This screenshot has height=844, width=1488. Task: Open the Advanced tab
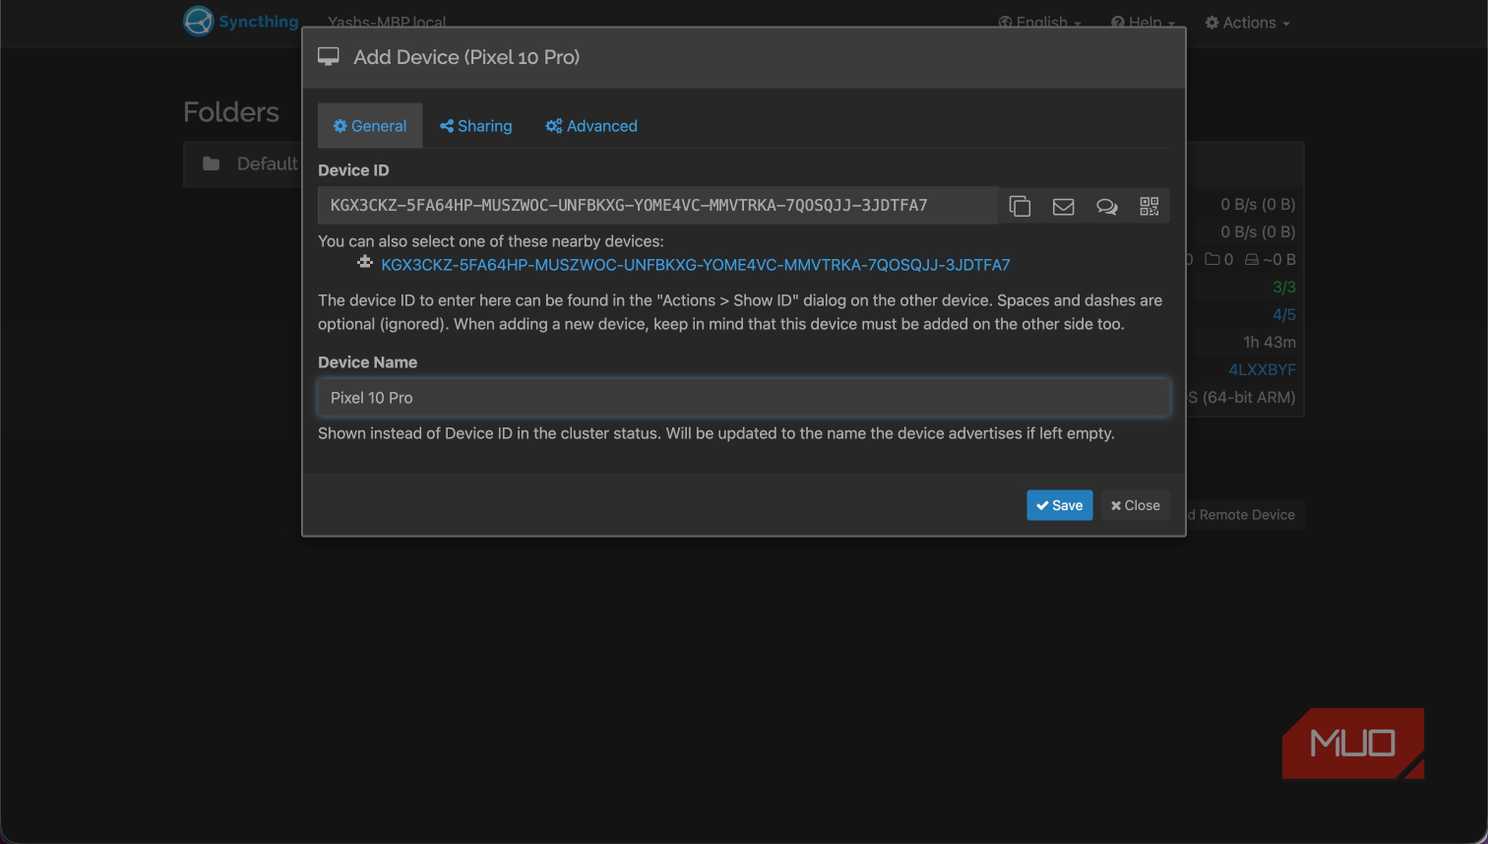(x=591, y=126)
